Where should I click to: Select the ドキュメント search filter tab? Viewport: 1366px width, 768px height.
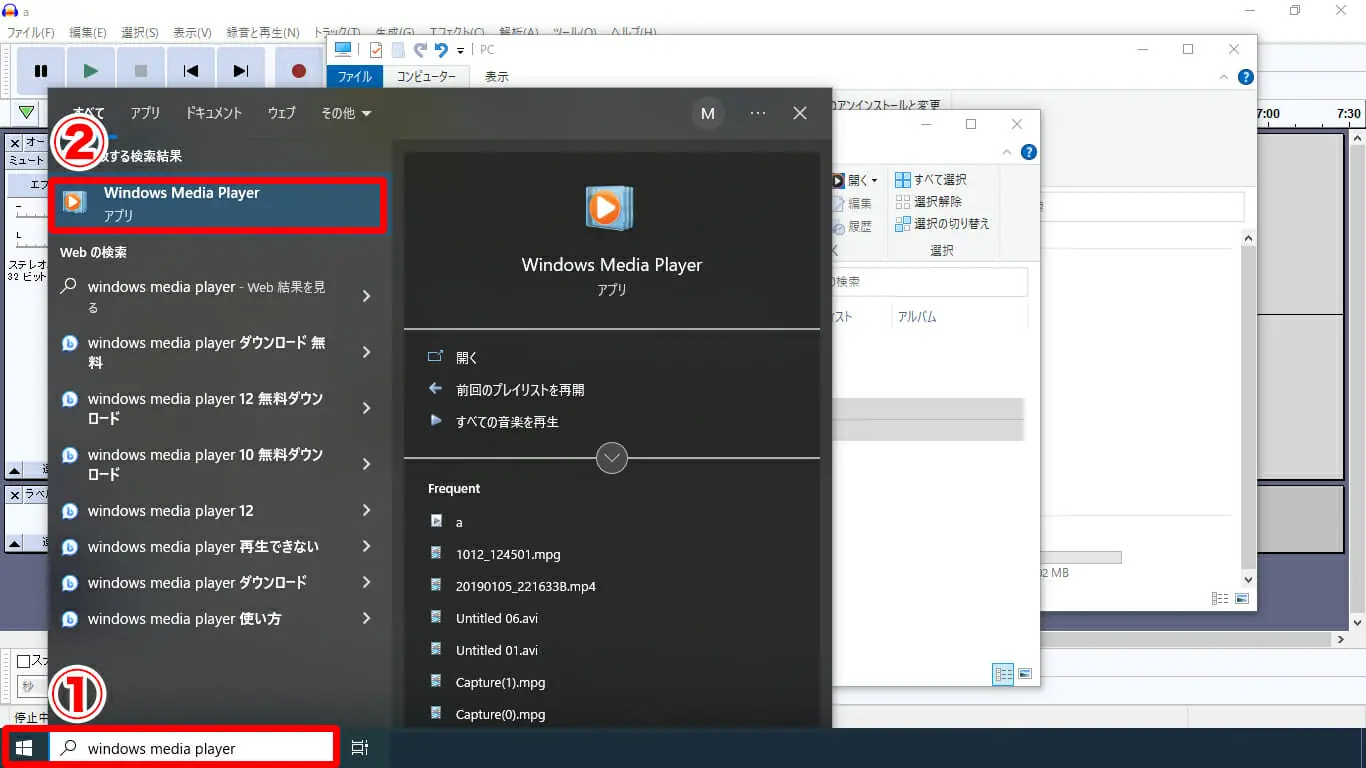click(214, 113)
